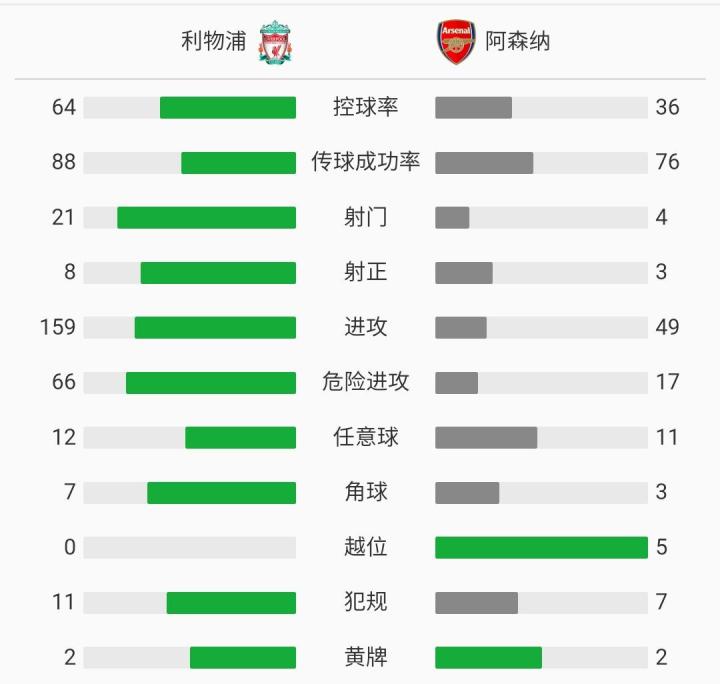Click Arsenal's green 黄牌 yellow card bar
The width and height of the screenshot is (720, 684).
click(x=488, y=657)
